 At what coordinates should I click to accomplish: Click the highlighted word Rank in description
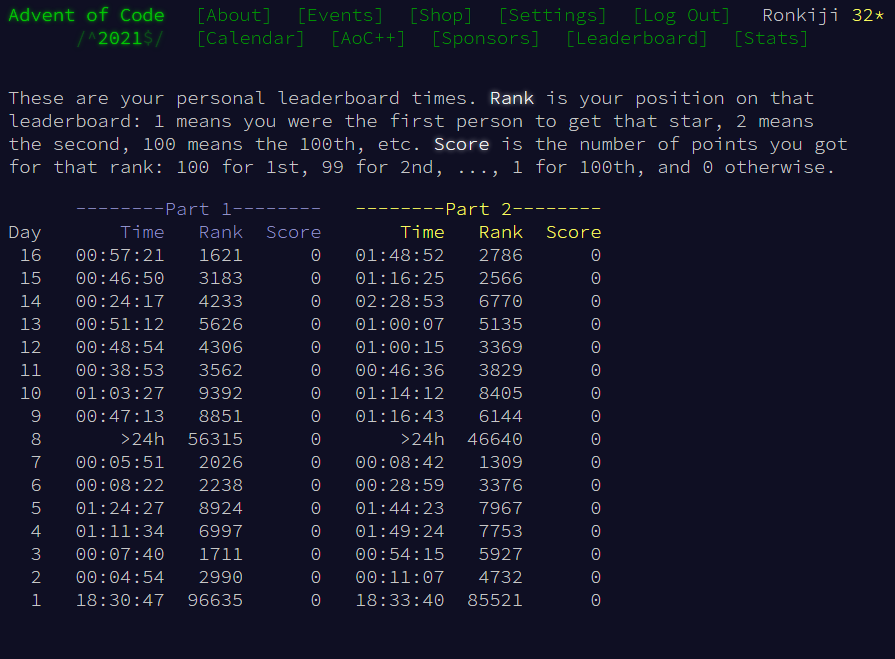[511, 98]
